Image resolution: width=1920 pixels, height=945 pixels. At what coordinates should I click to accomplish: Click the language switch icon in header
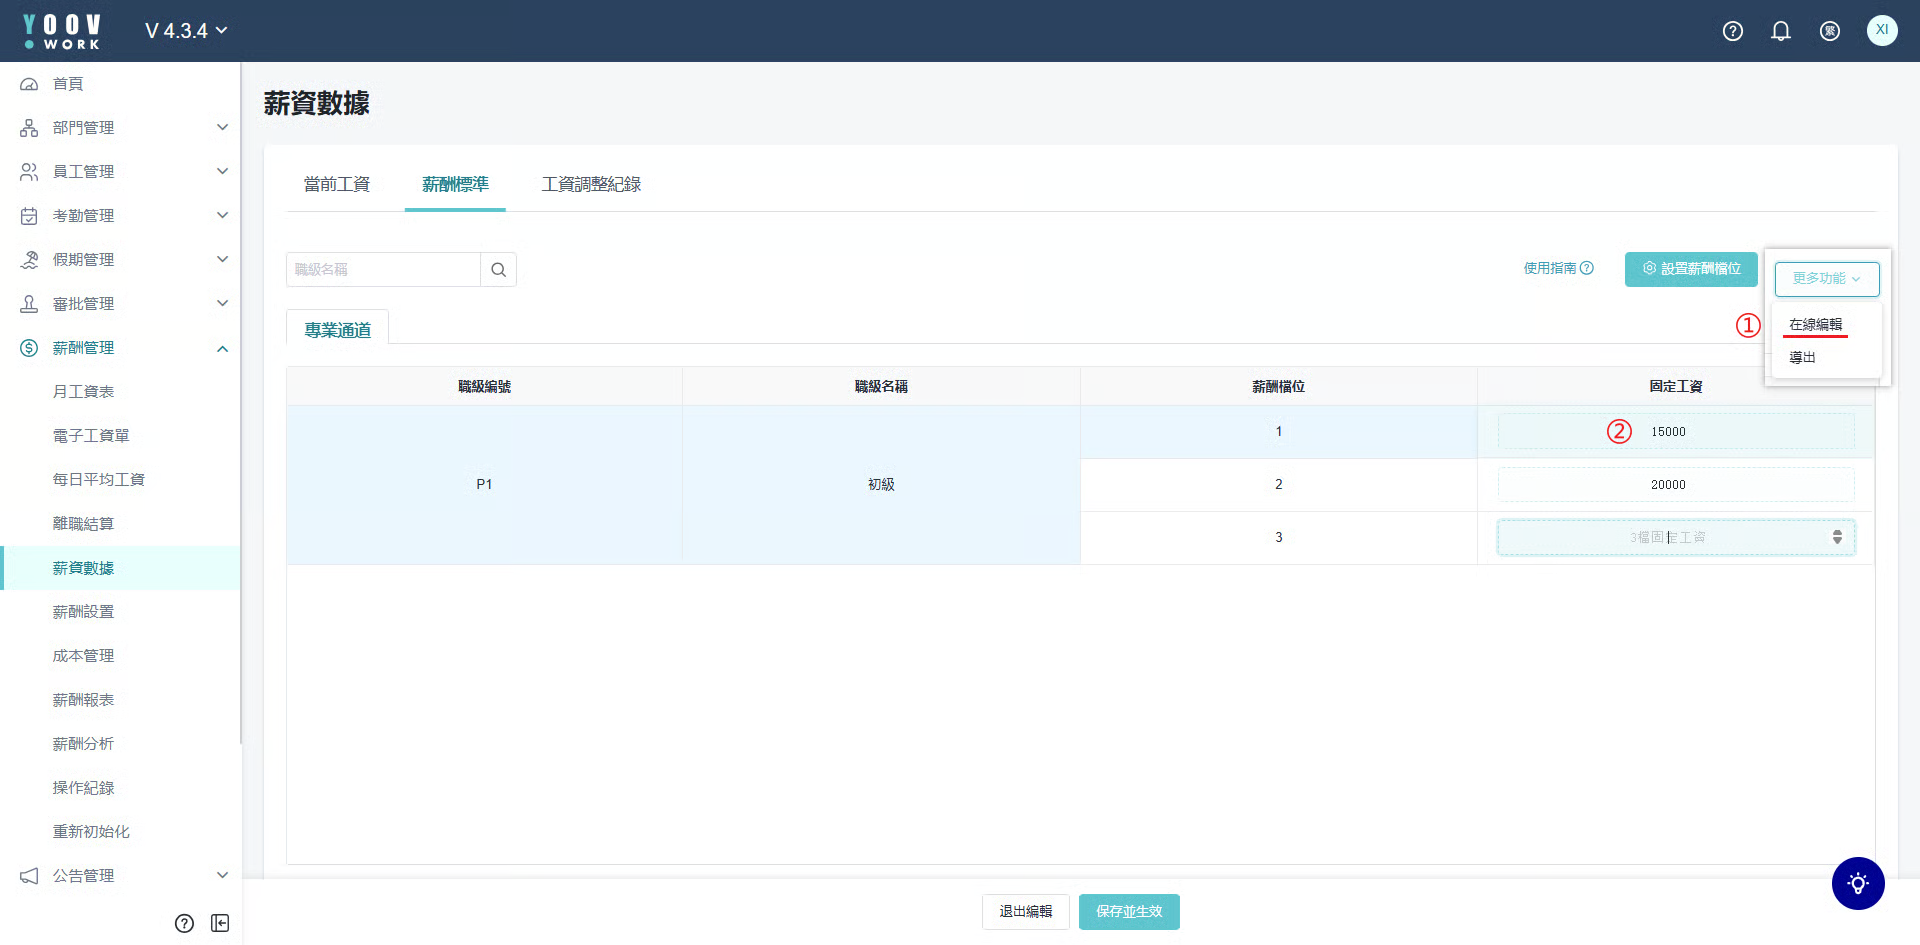coord(1830,31)
